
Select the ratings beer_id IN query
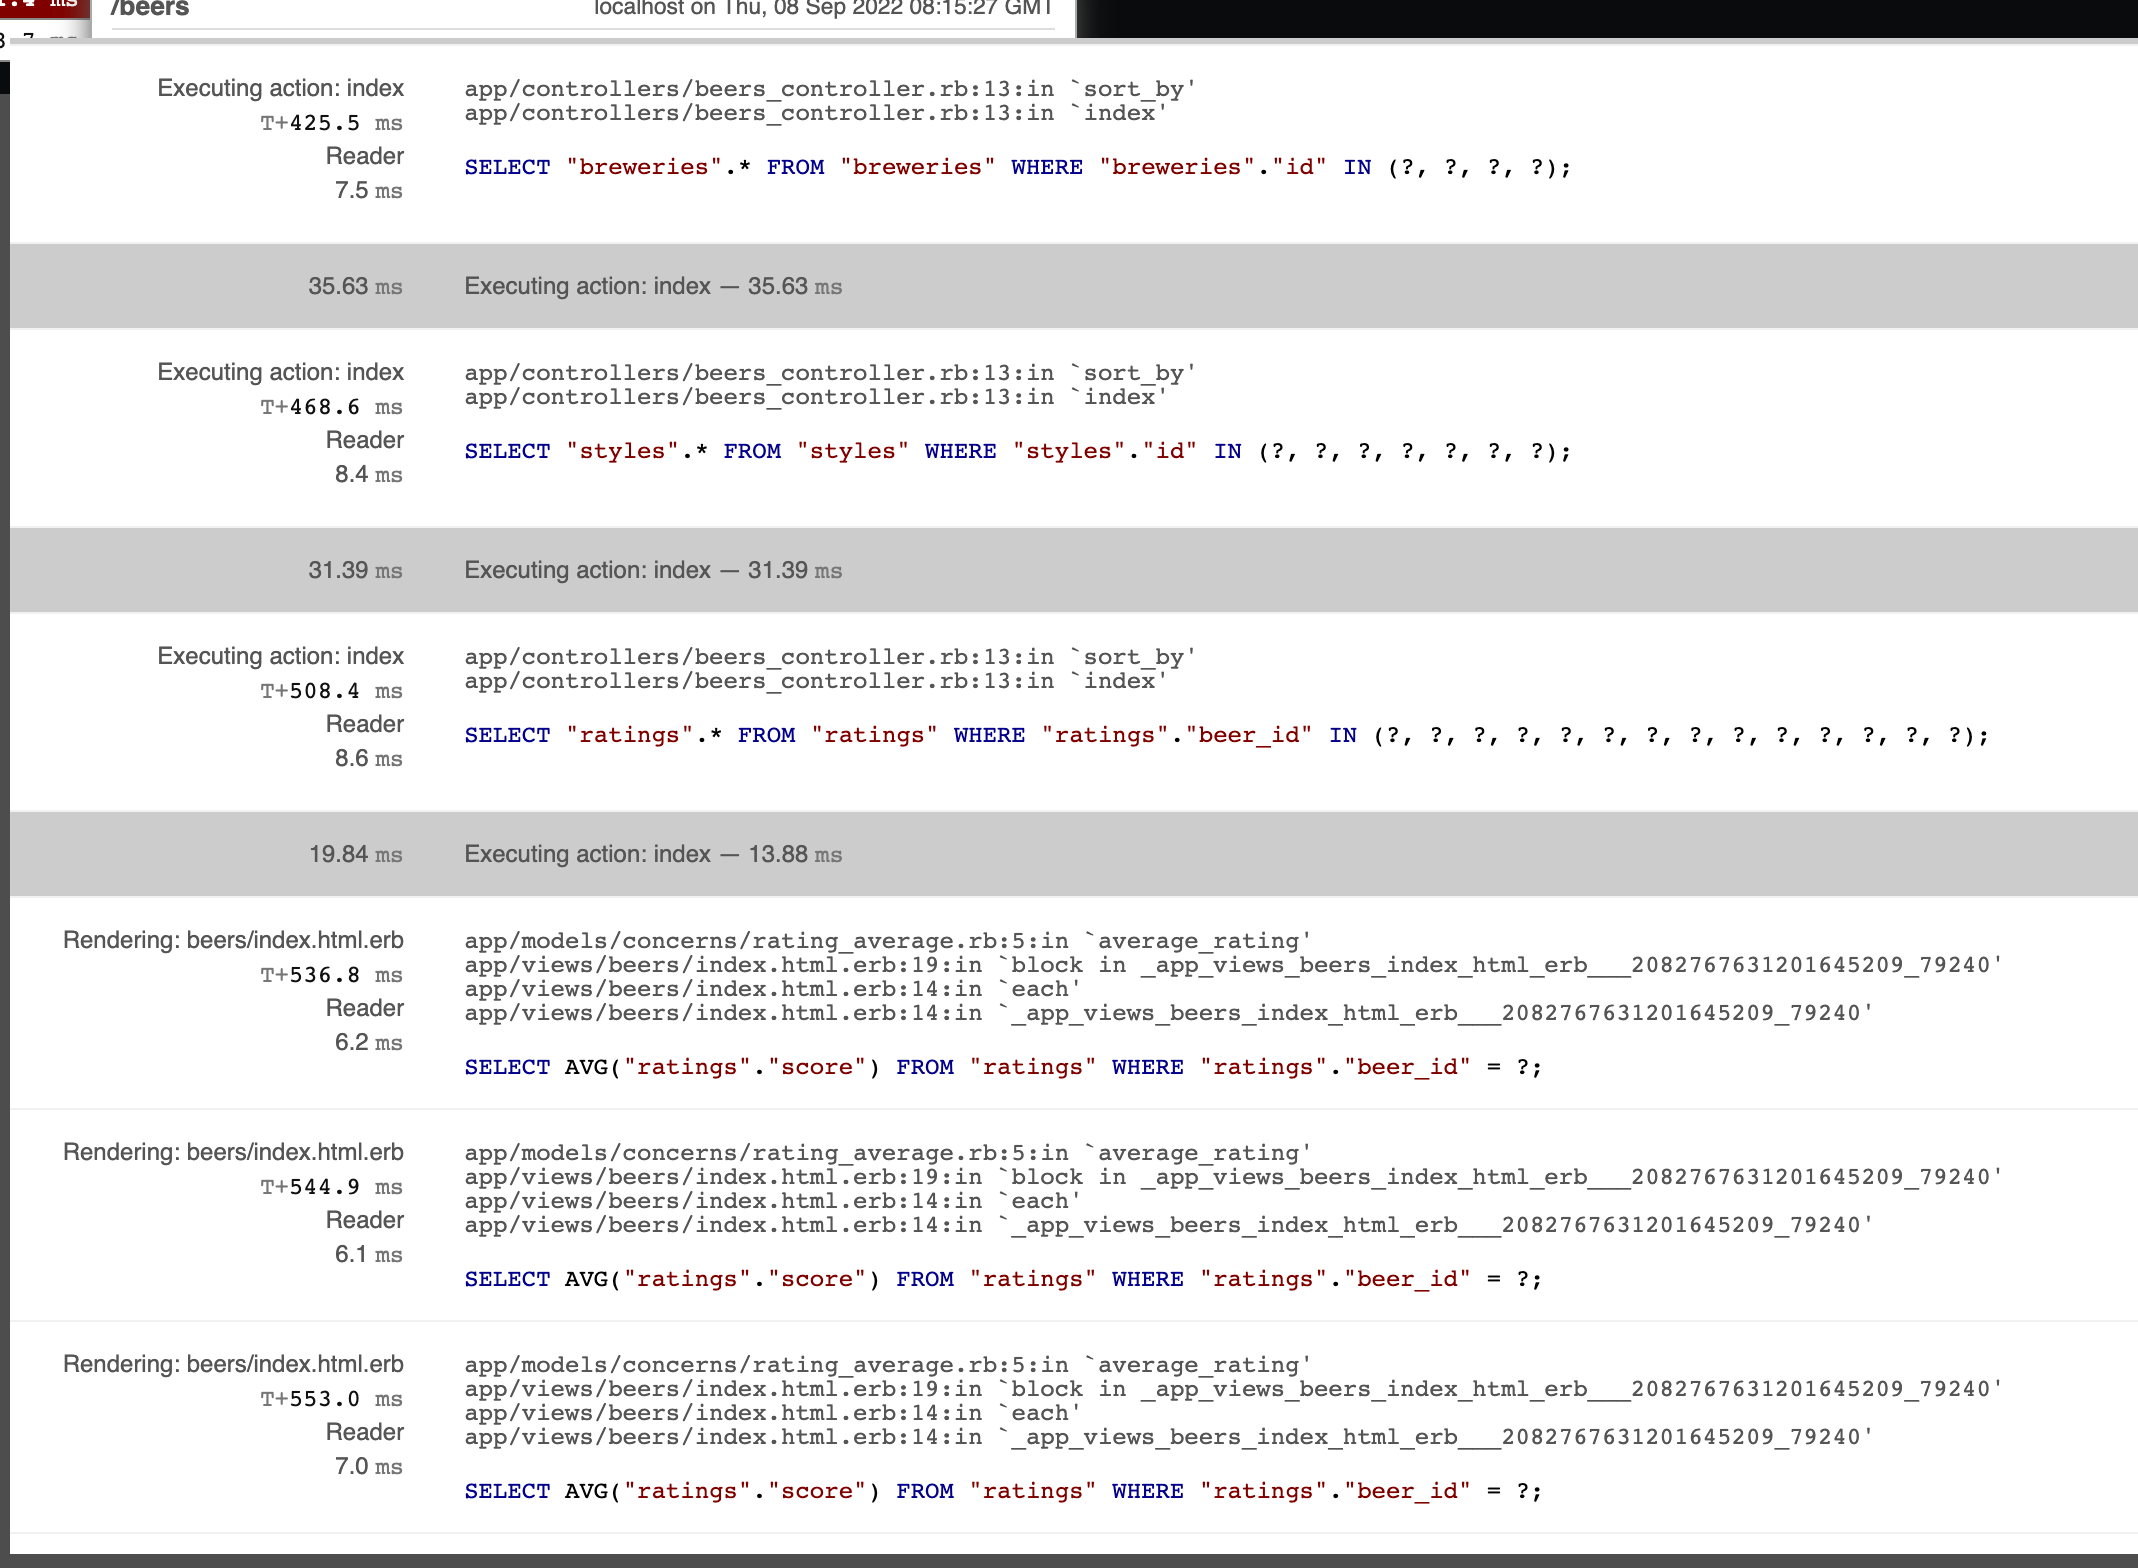pos(1226,736)
